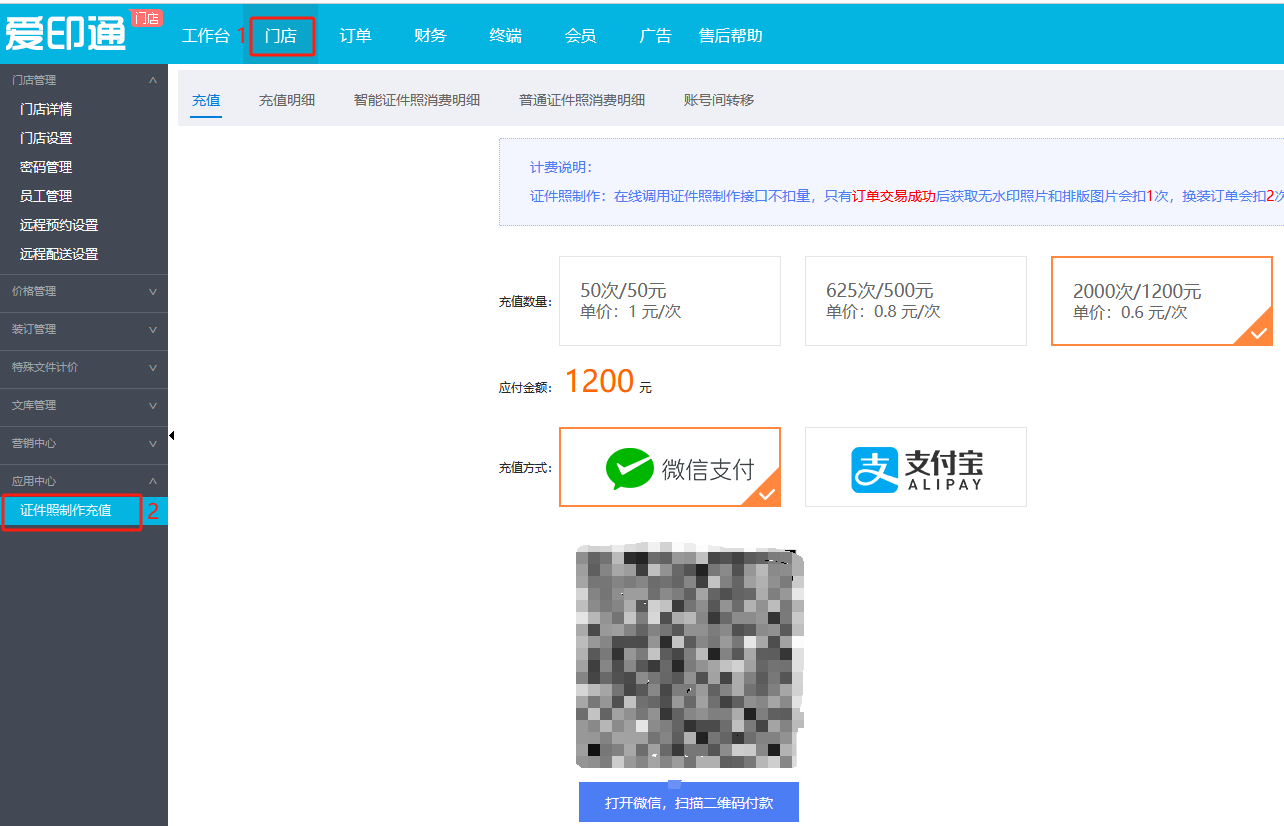The image size is (1284, 826).
Task: Select the 支付宝 Alipay payment option
Action: click(915, 467)
